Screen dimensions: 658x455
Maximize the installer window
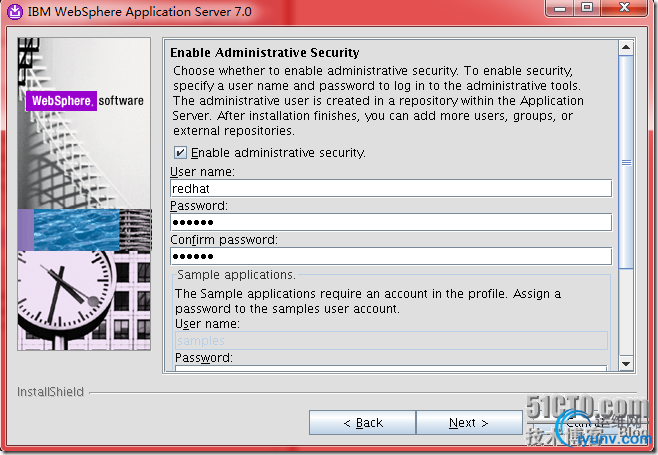pyautogui.click(x=586, y=9)
